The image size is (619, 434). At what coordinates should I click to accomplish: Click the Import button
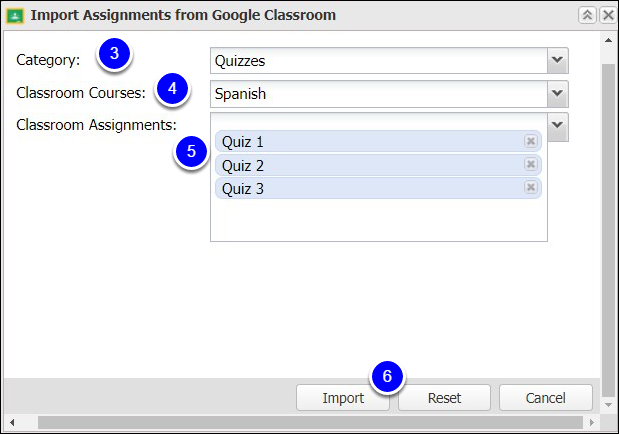pyautogui.click(x=343, y=398)
